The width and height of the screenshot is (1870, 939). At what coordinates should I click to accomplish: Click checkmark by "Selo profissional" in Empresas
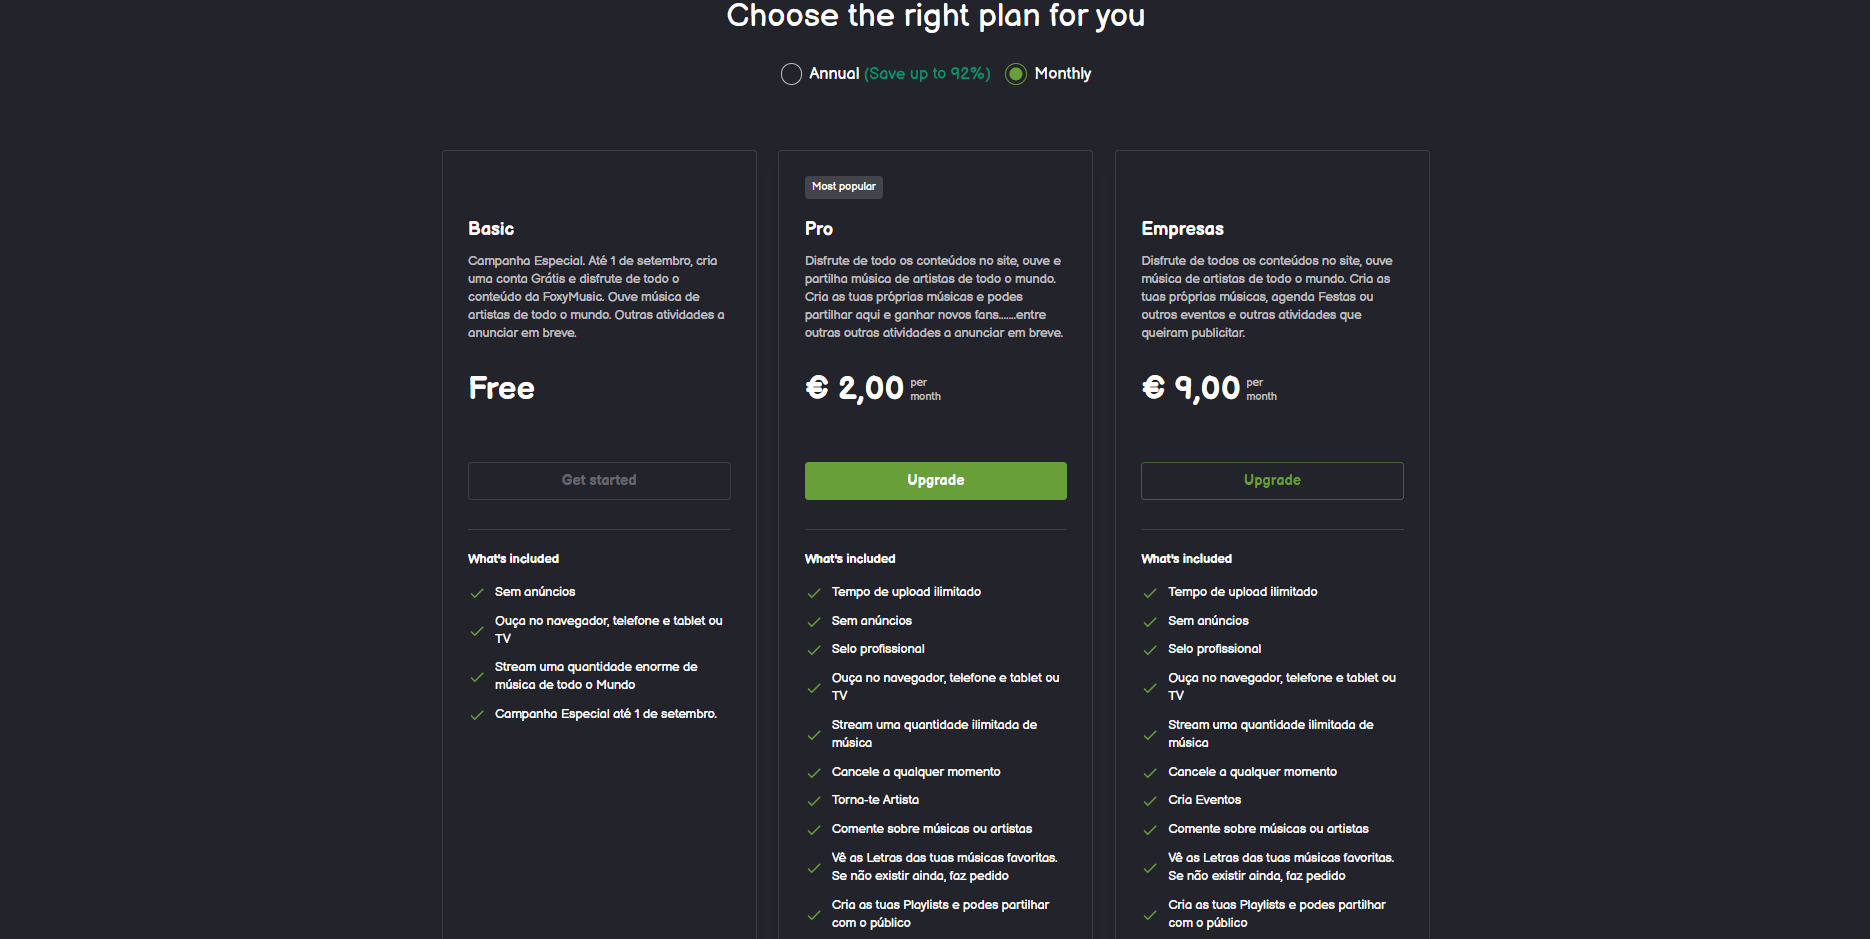[1150, 650]
